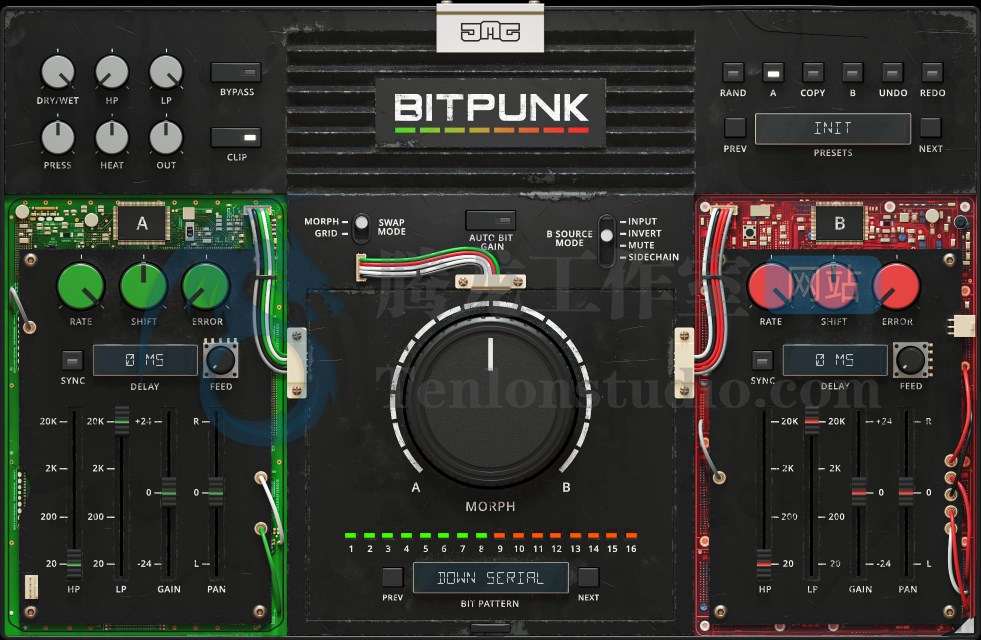Click the DRY/WET knob

pyautogui.click(x=58, y=71)
